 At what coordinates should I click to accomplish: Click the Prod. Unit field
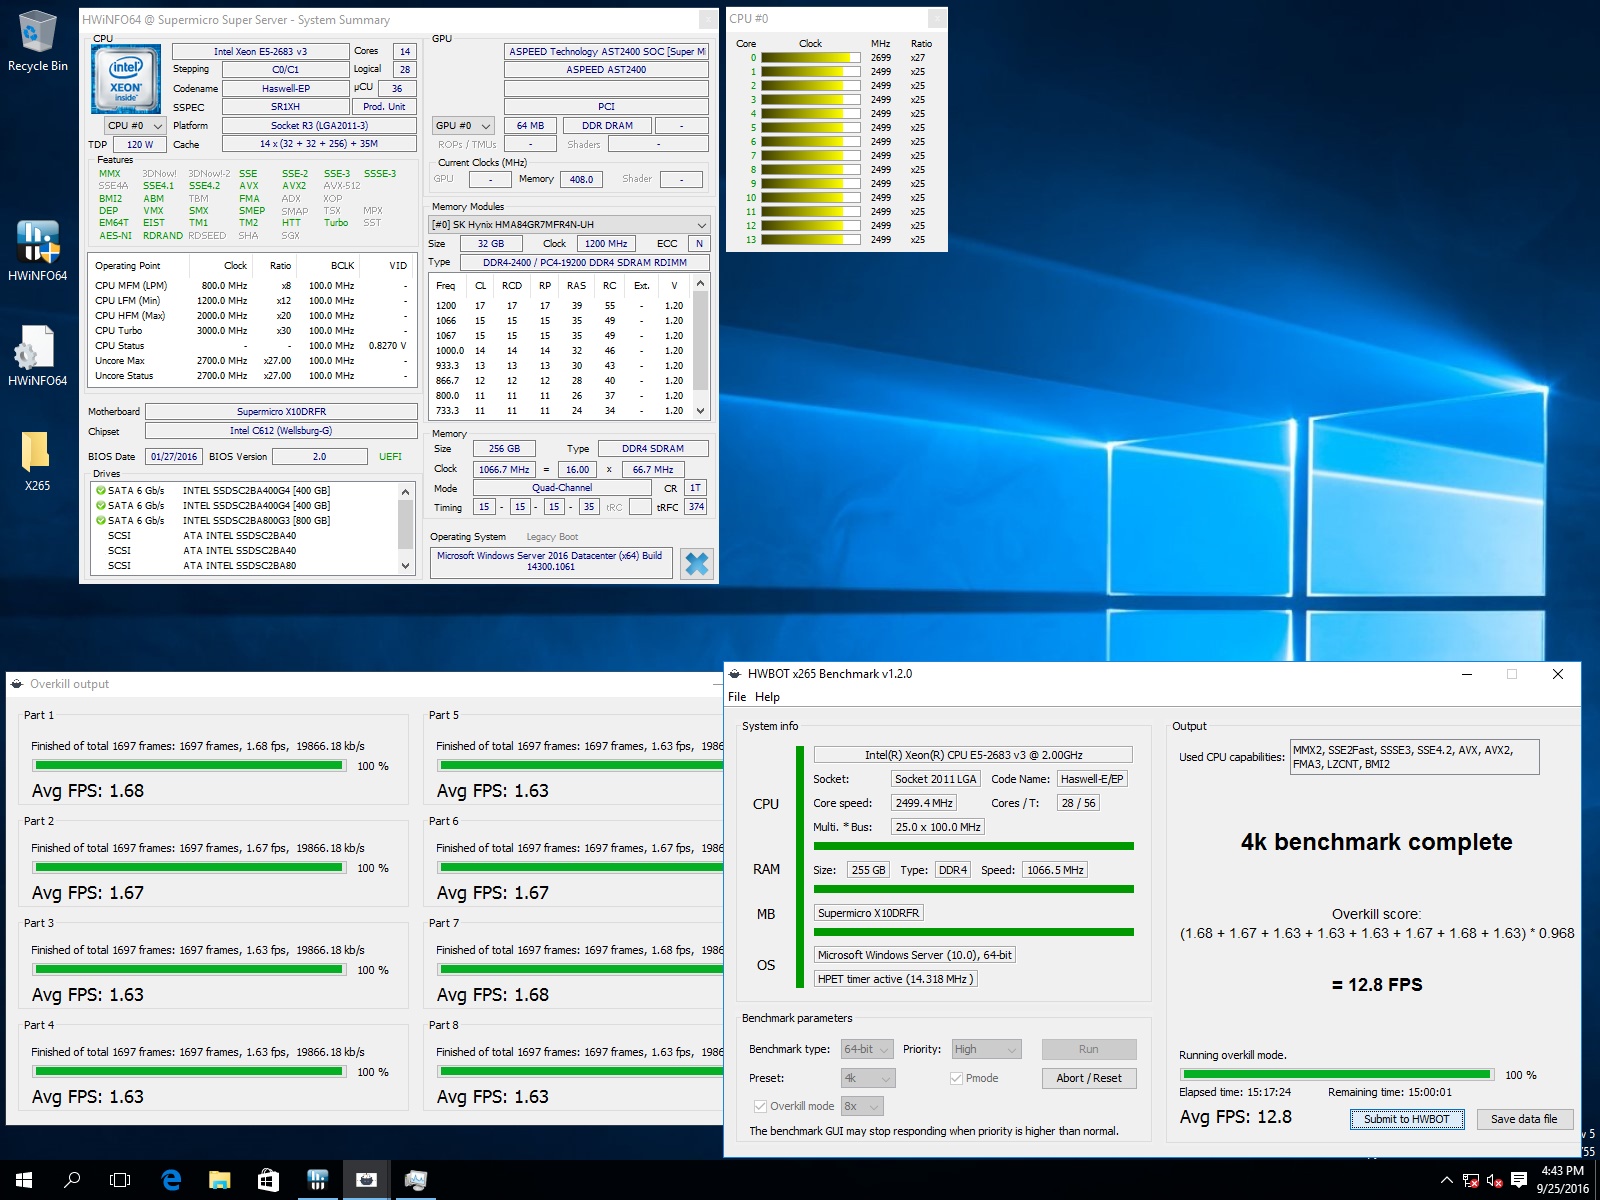pyautogui.click(x=384, y=107)
